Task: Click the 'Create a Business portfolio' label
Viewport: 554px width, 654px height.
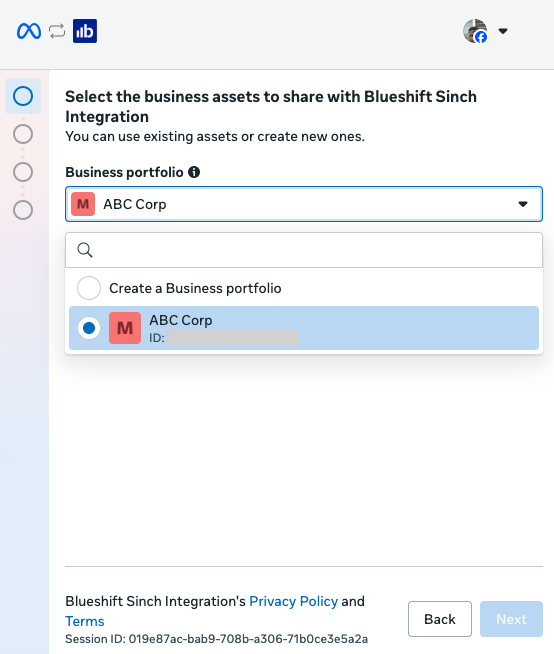Action: [195, 288]
